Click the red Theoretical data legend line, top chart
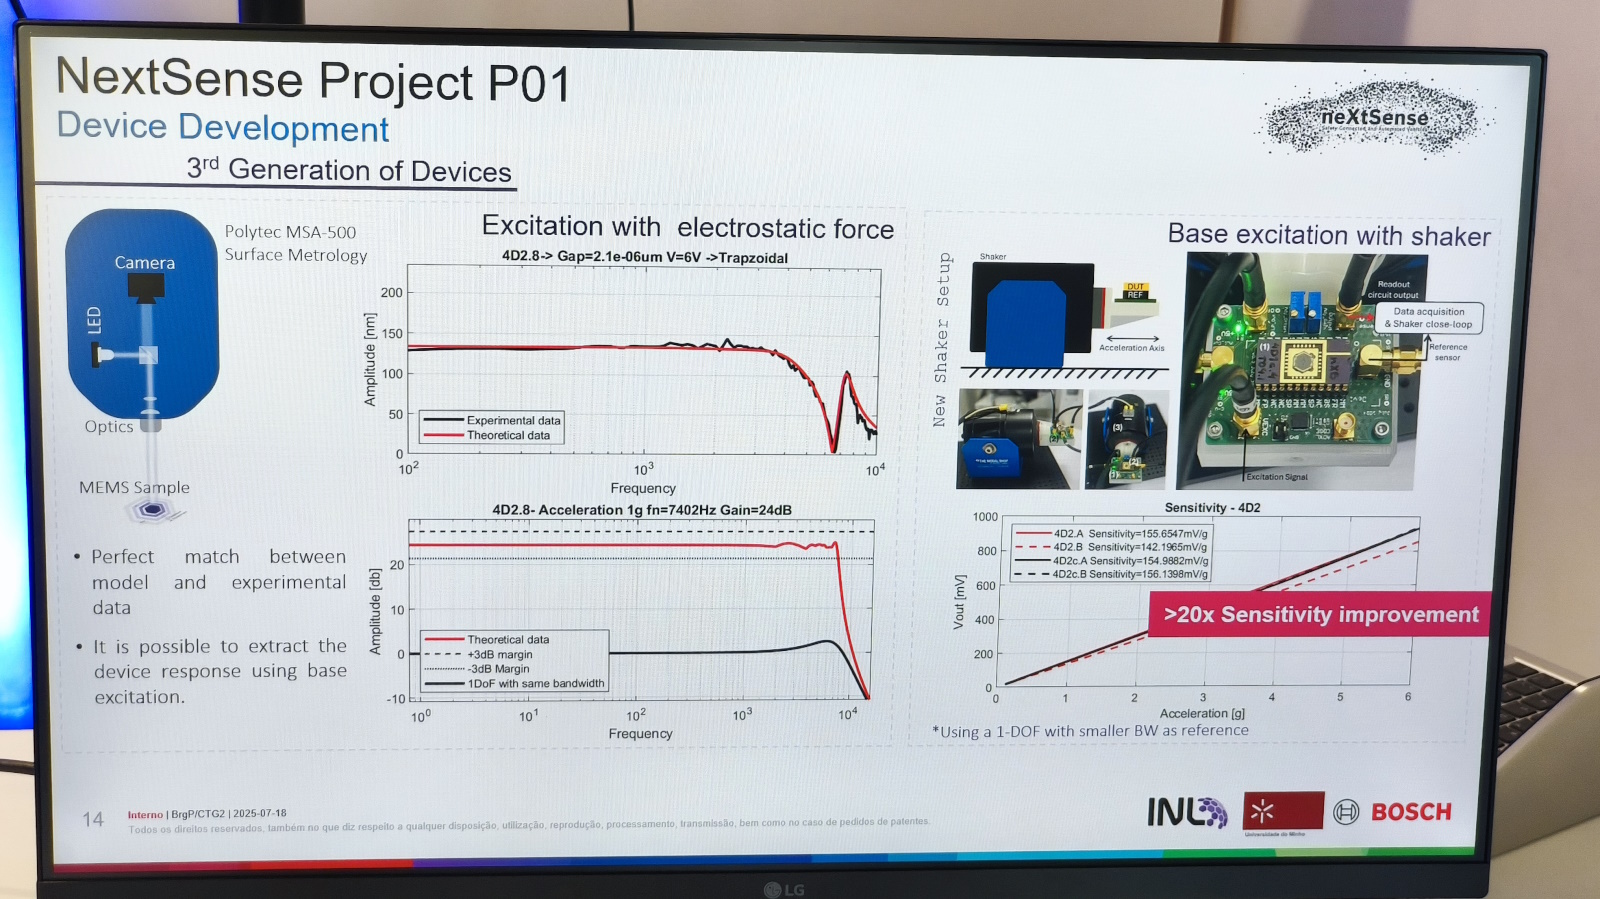Screen dimensions: 1600x899 click(442, 436)
